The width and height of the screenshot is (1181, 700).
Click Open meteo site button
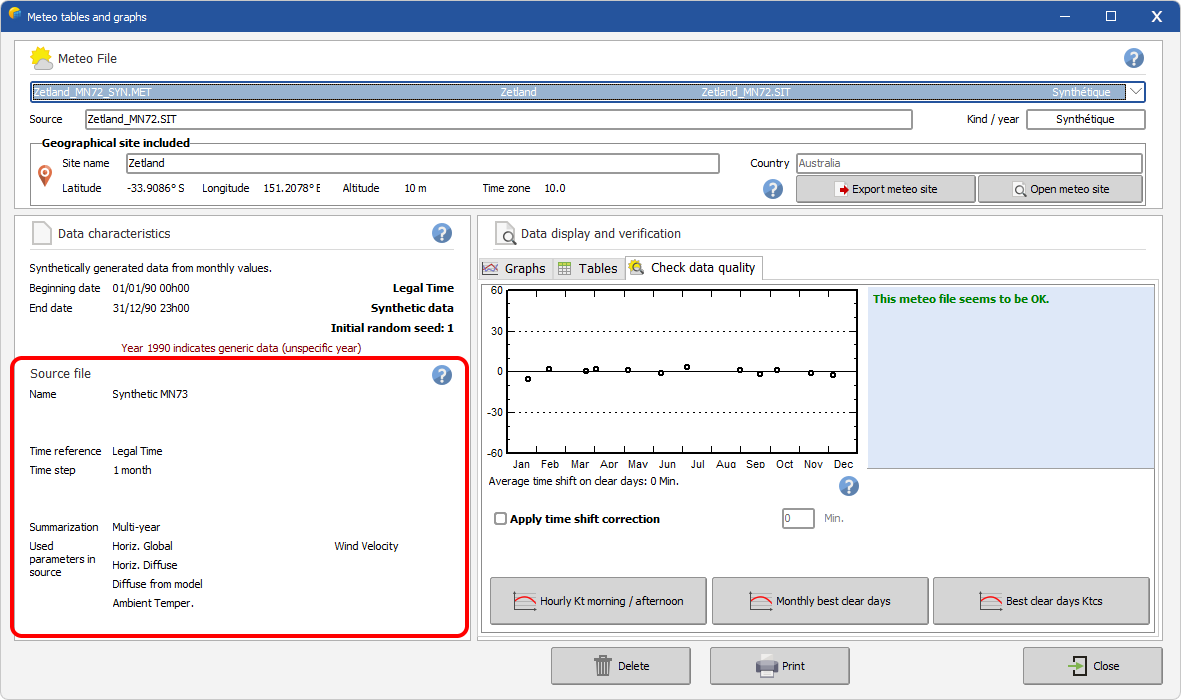(1061, 189)
